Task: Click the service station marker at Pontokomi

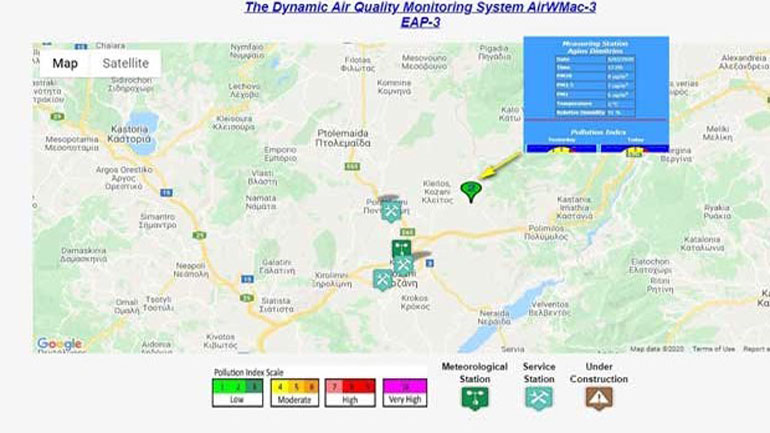Action: 391,211
